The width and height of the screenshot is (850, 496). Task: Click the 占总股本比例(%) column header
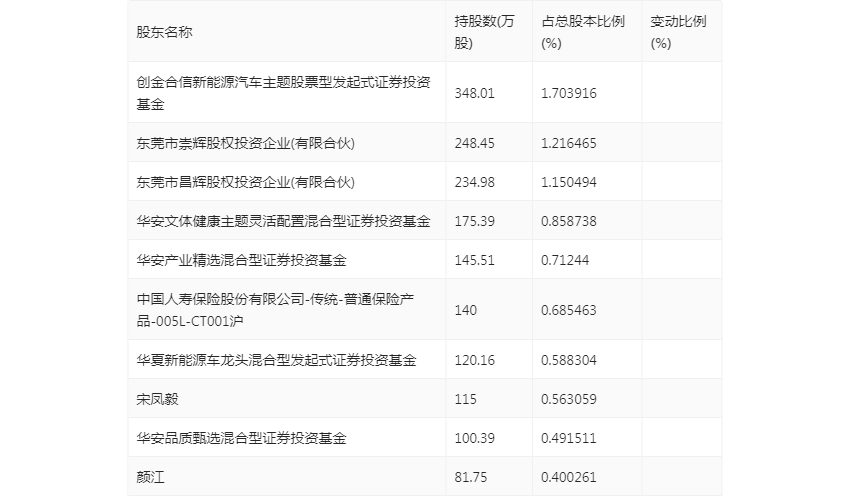[583, 32]
